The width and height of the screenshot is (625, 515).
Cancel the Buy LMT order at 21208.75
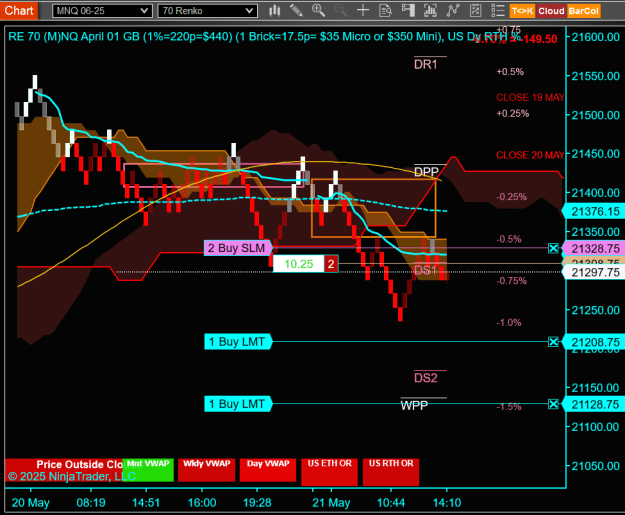pyautogui.click(x=553, y=342)
